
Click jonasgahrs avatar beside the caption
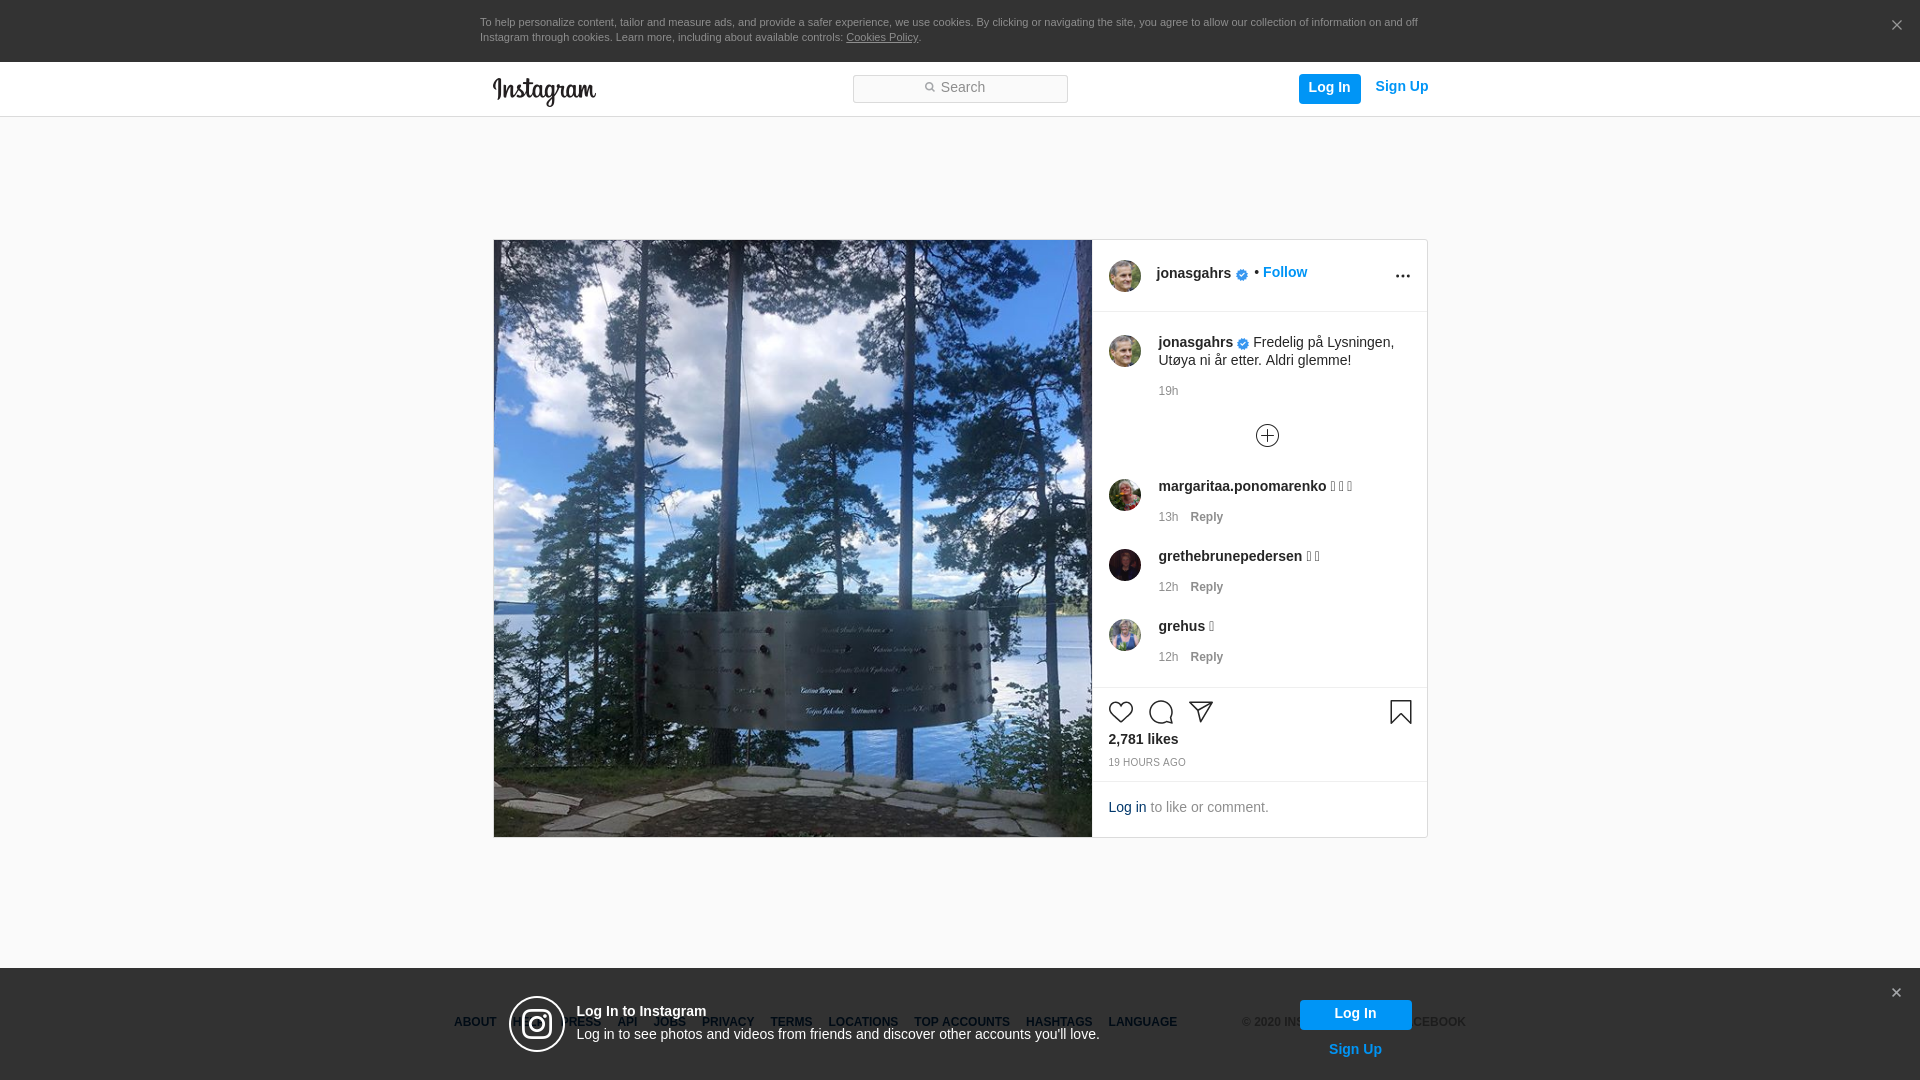click(x=1125, y=351)
